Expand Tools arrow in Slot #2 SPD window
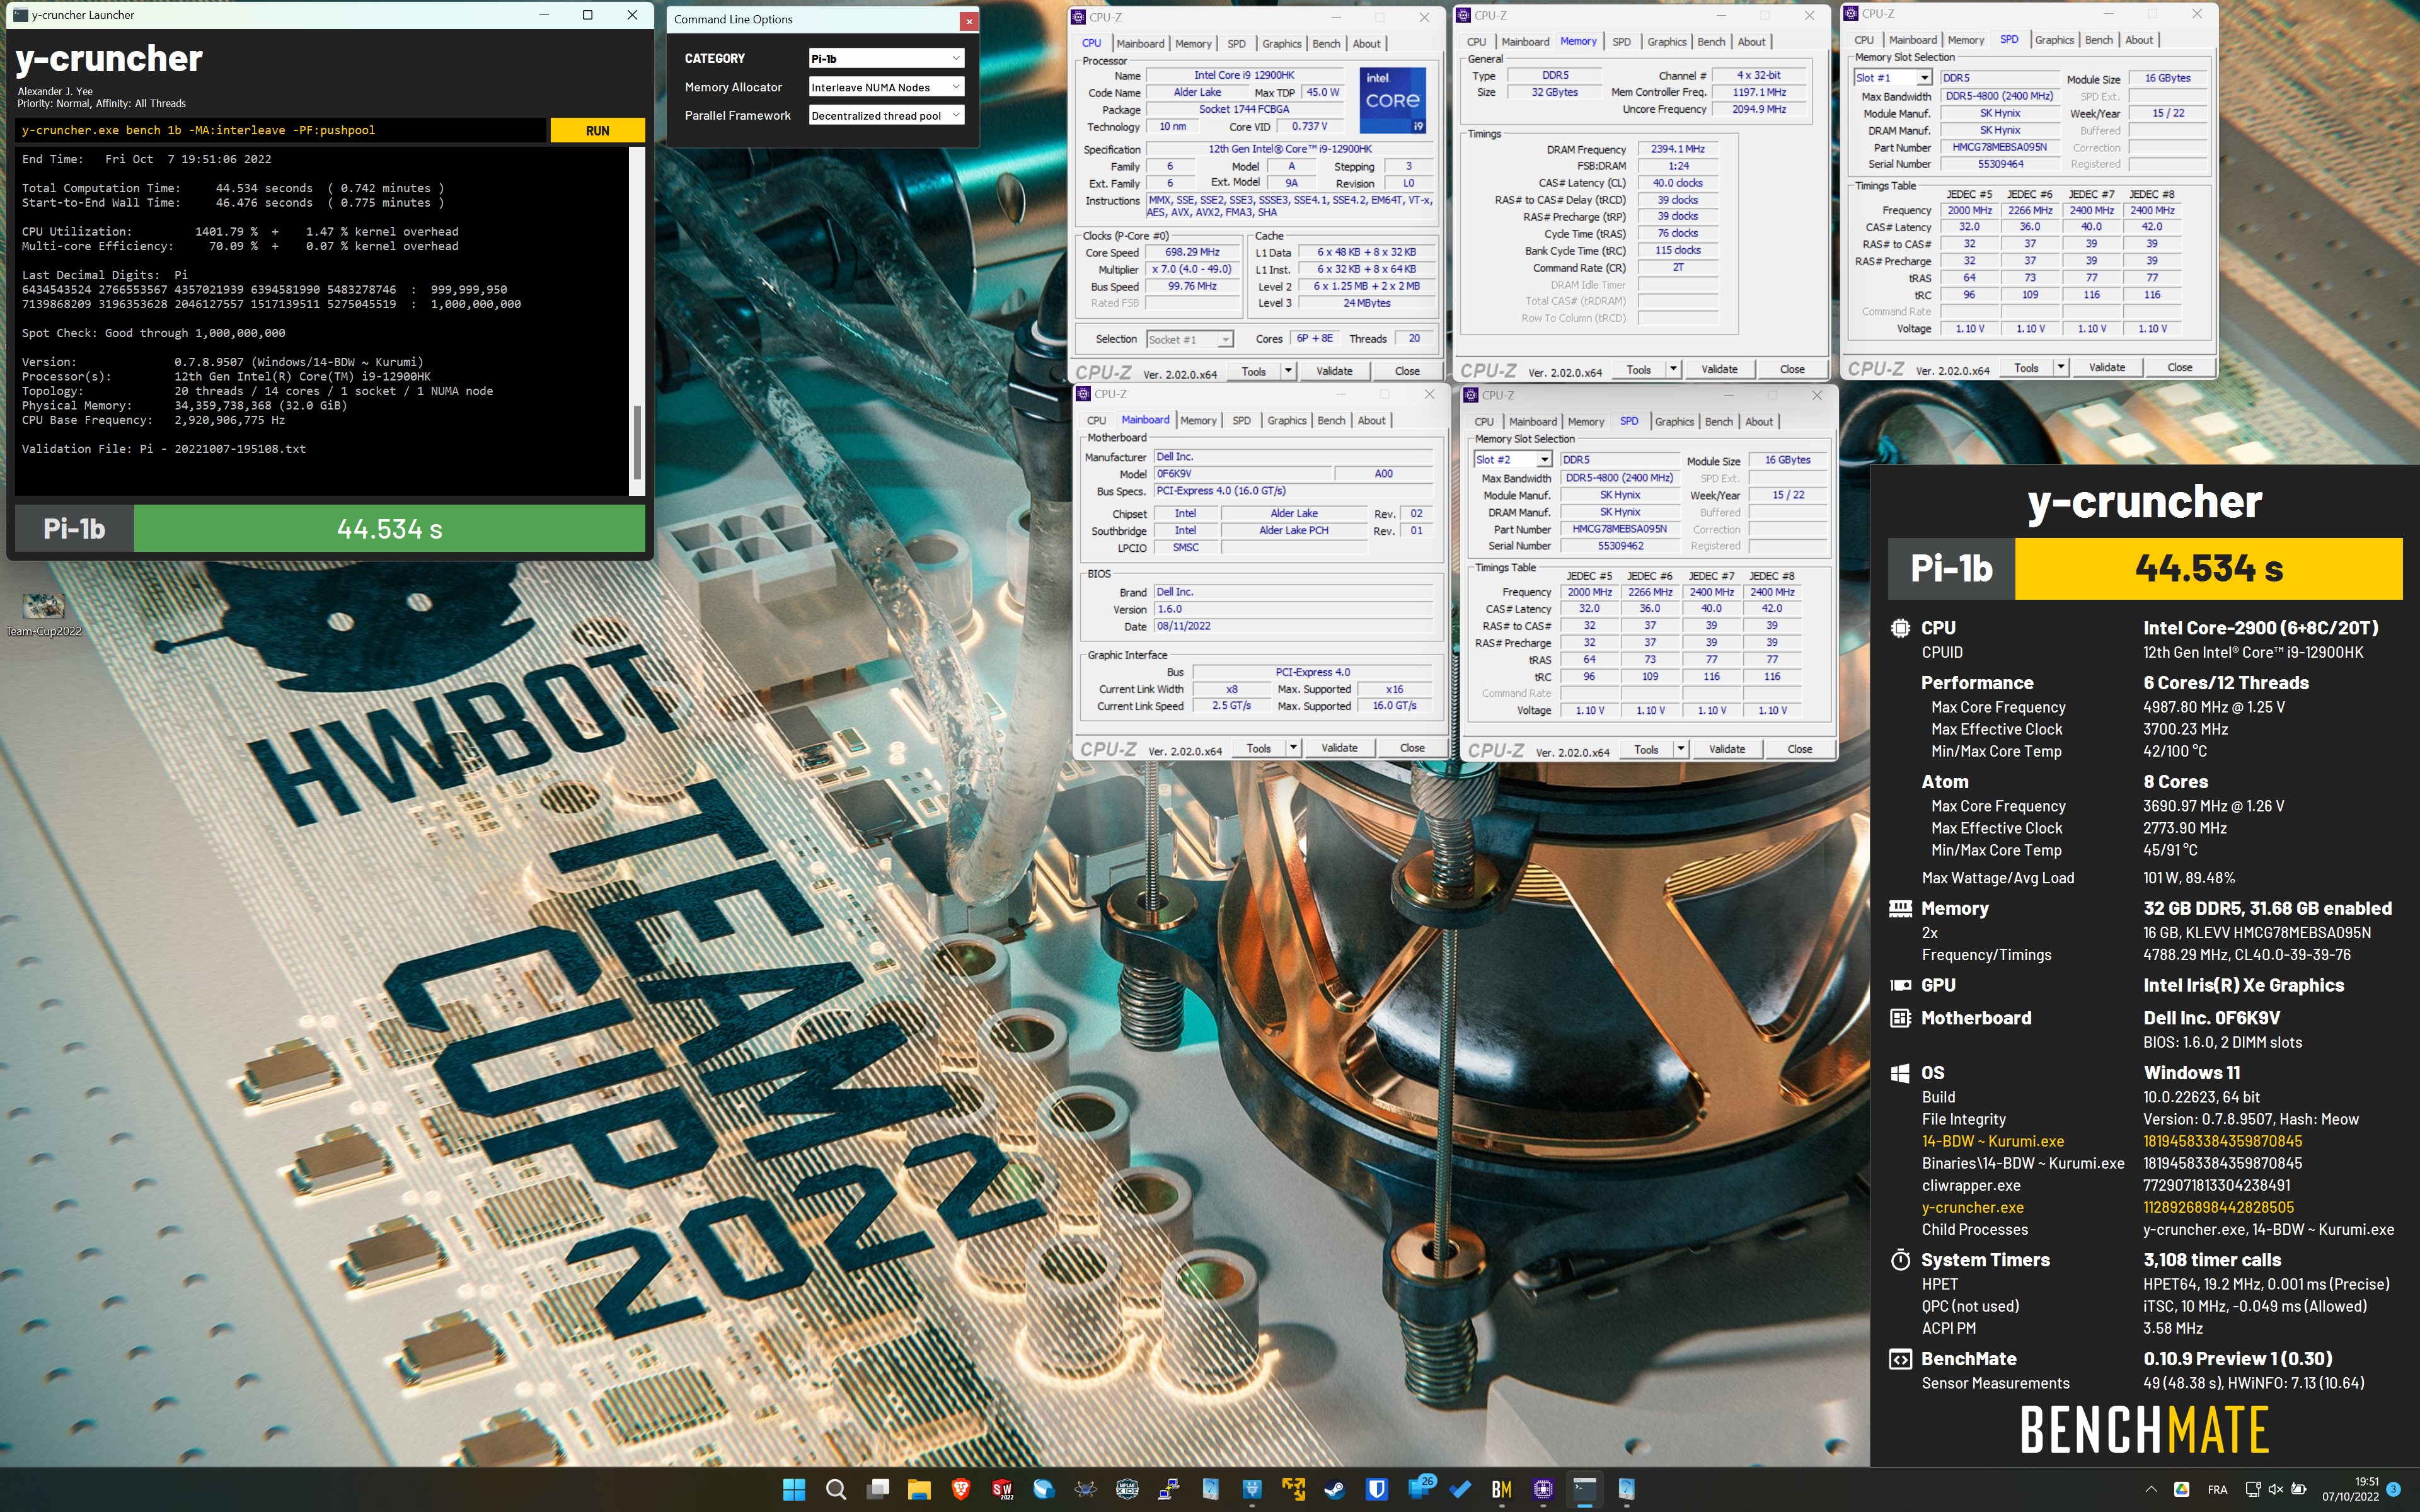The height and width of the screenshot is (1512, 2420). [1681, 749]
